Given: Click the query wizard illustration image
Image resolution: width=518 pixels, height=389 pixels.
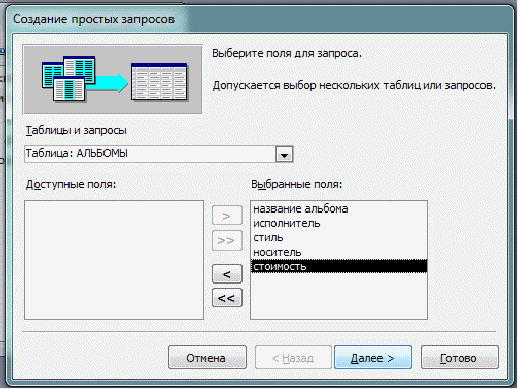Looking at the screenshot, I should click(x=112, y=79).
